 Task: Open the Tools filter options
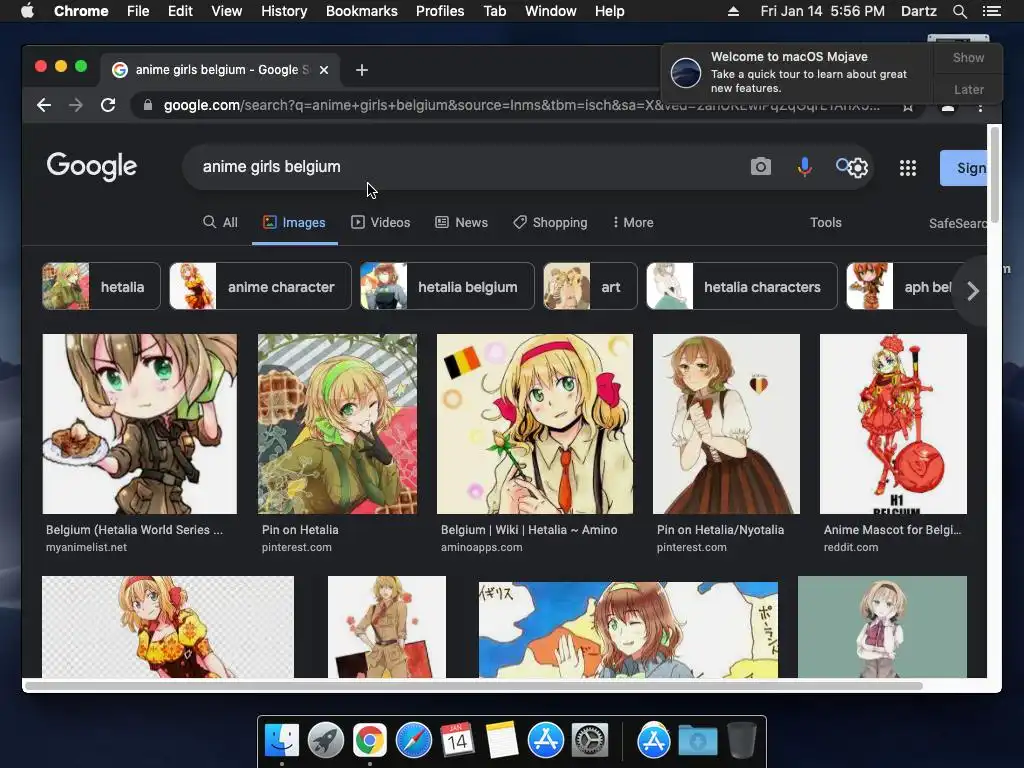click(825, 223)
